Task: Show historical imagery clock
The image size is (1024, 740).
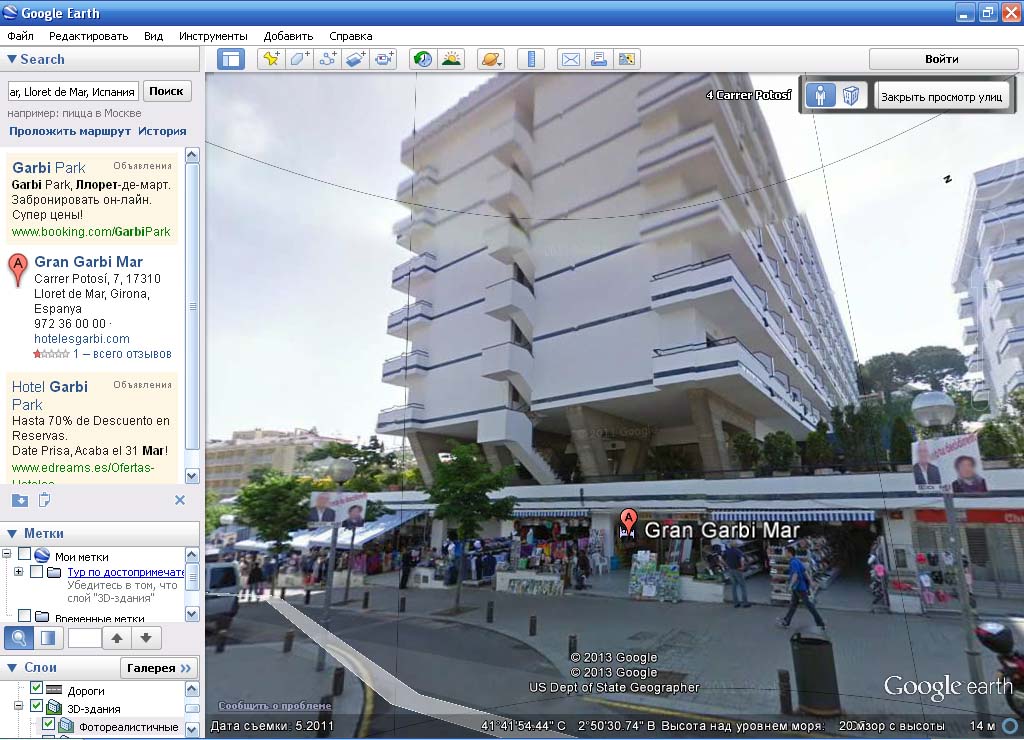Action: [x=423, y=59]
